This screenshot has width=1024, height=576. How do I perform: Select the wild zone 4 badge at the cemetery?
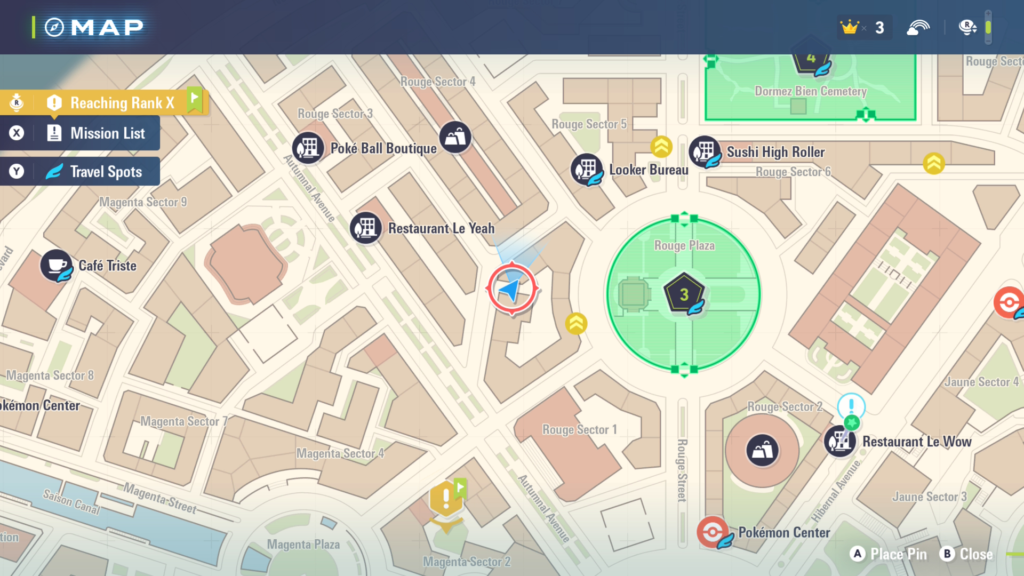[810, 58]
